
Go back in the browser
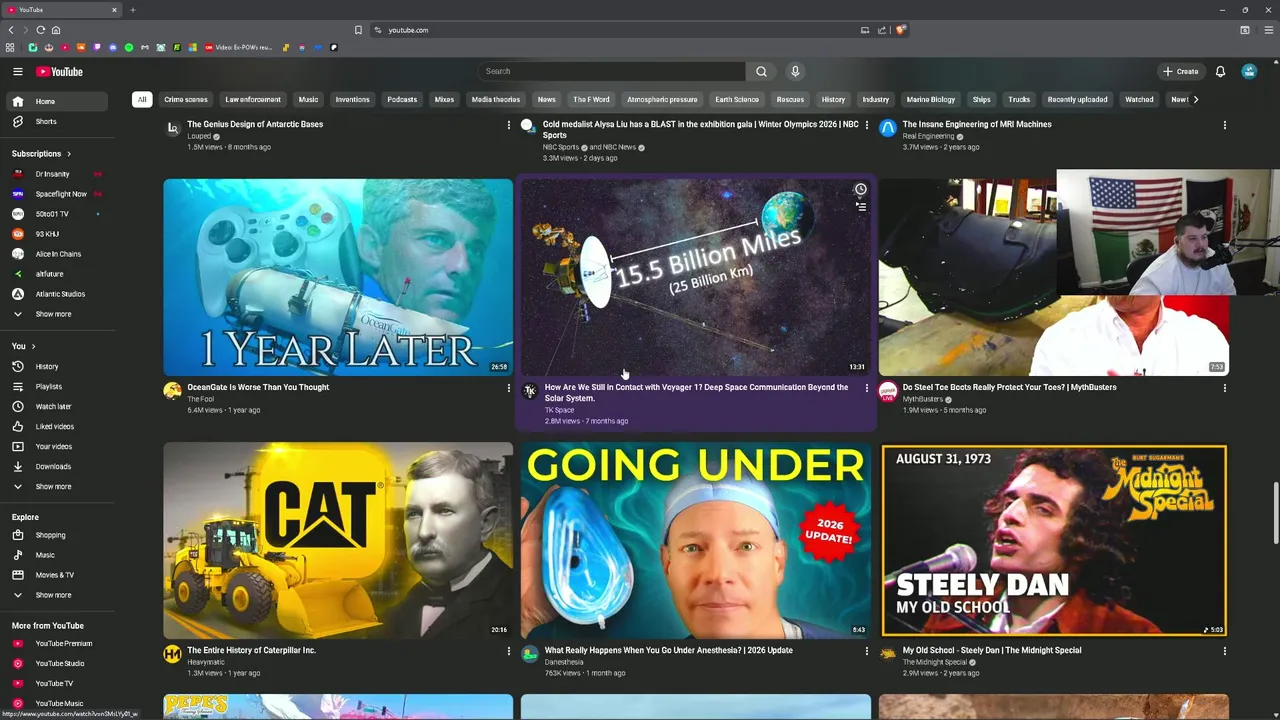pos(11,30)
